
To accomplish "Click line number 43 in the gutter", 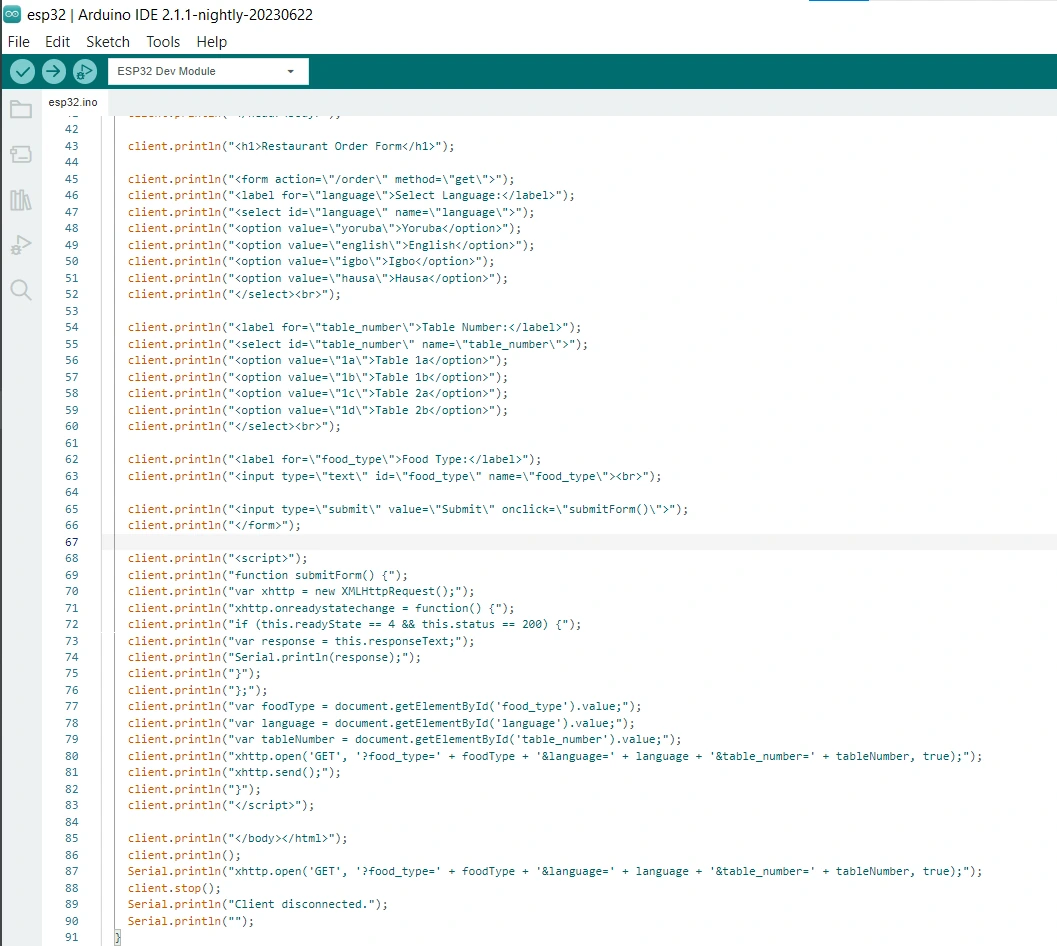I will click(x=71, y=146).
